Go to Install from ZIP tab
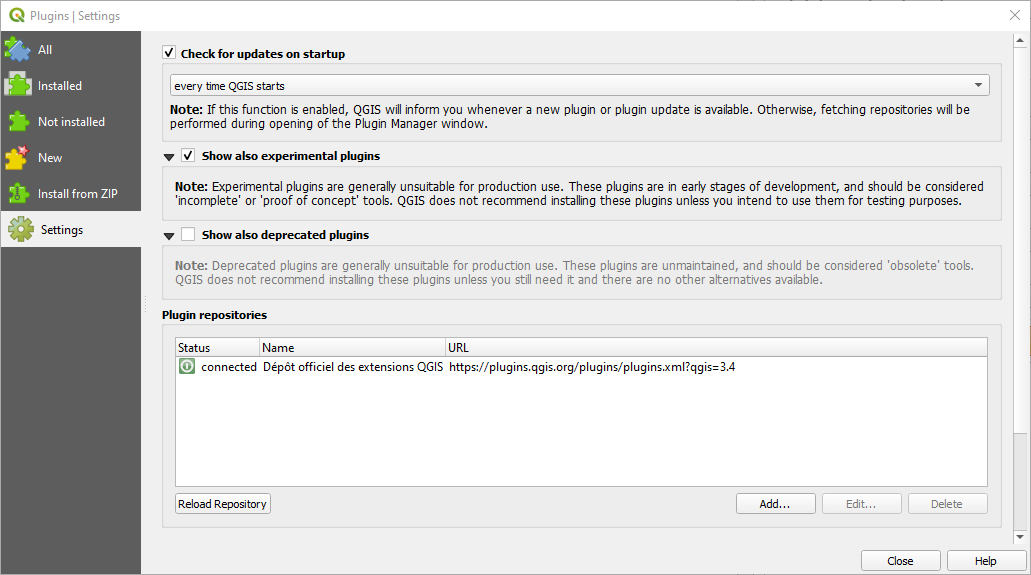1031x575 pixels. pyautogui.click(x=71, y=193)
